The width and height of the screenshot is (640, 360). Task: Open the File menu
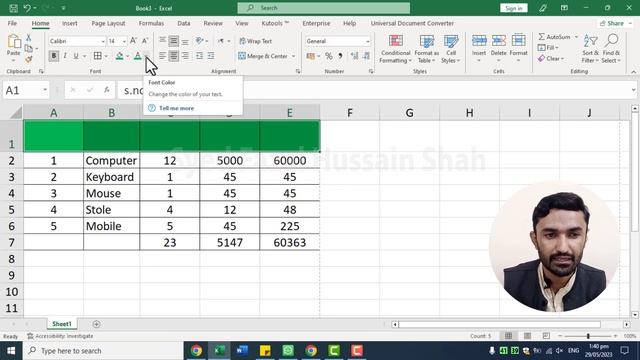coord(12,23)
